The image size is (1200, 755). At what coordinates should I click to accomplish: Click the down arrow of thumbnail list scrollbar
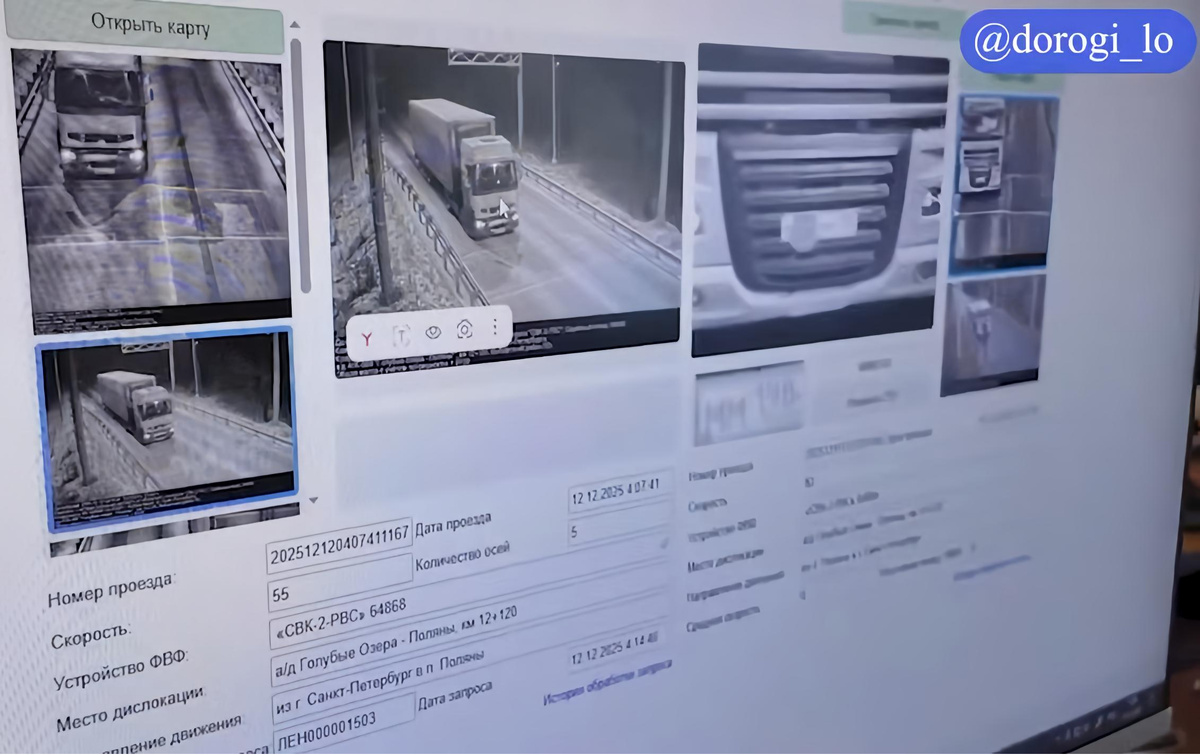pyautogui.click(x=313, y=499)
